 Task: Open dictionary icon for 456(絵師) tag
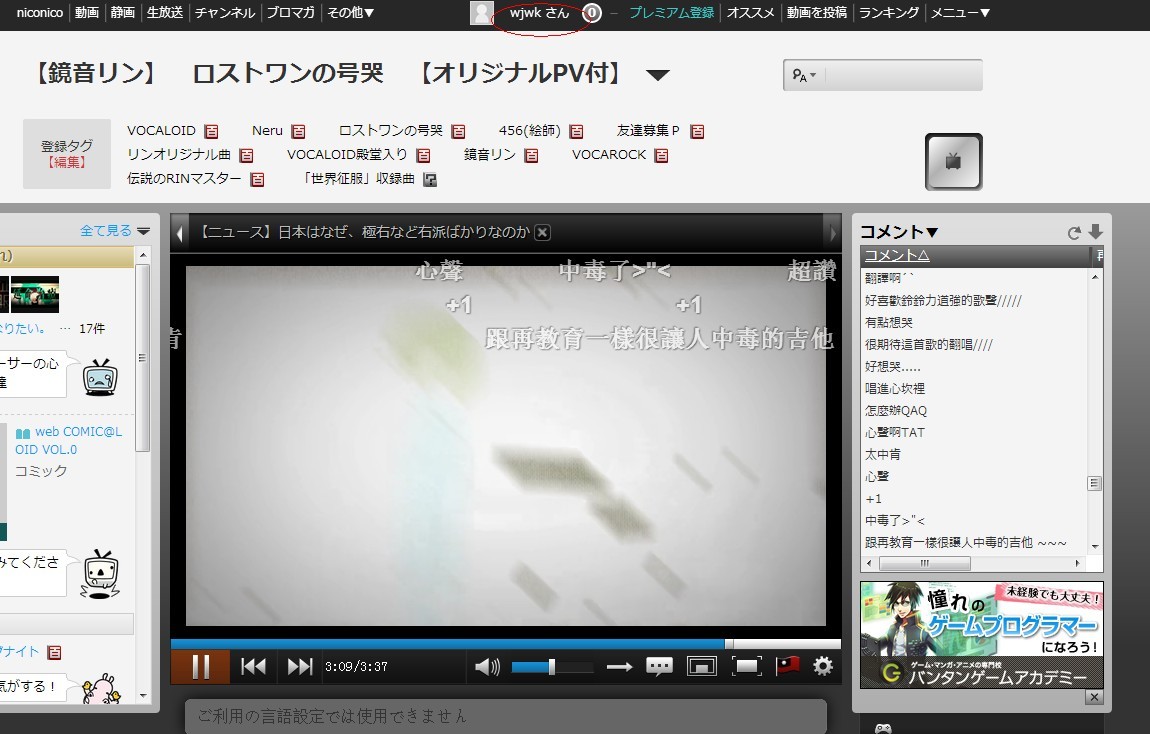pyautogui.click(x=576, y=131)
